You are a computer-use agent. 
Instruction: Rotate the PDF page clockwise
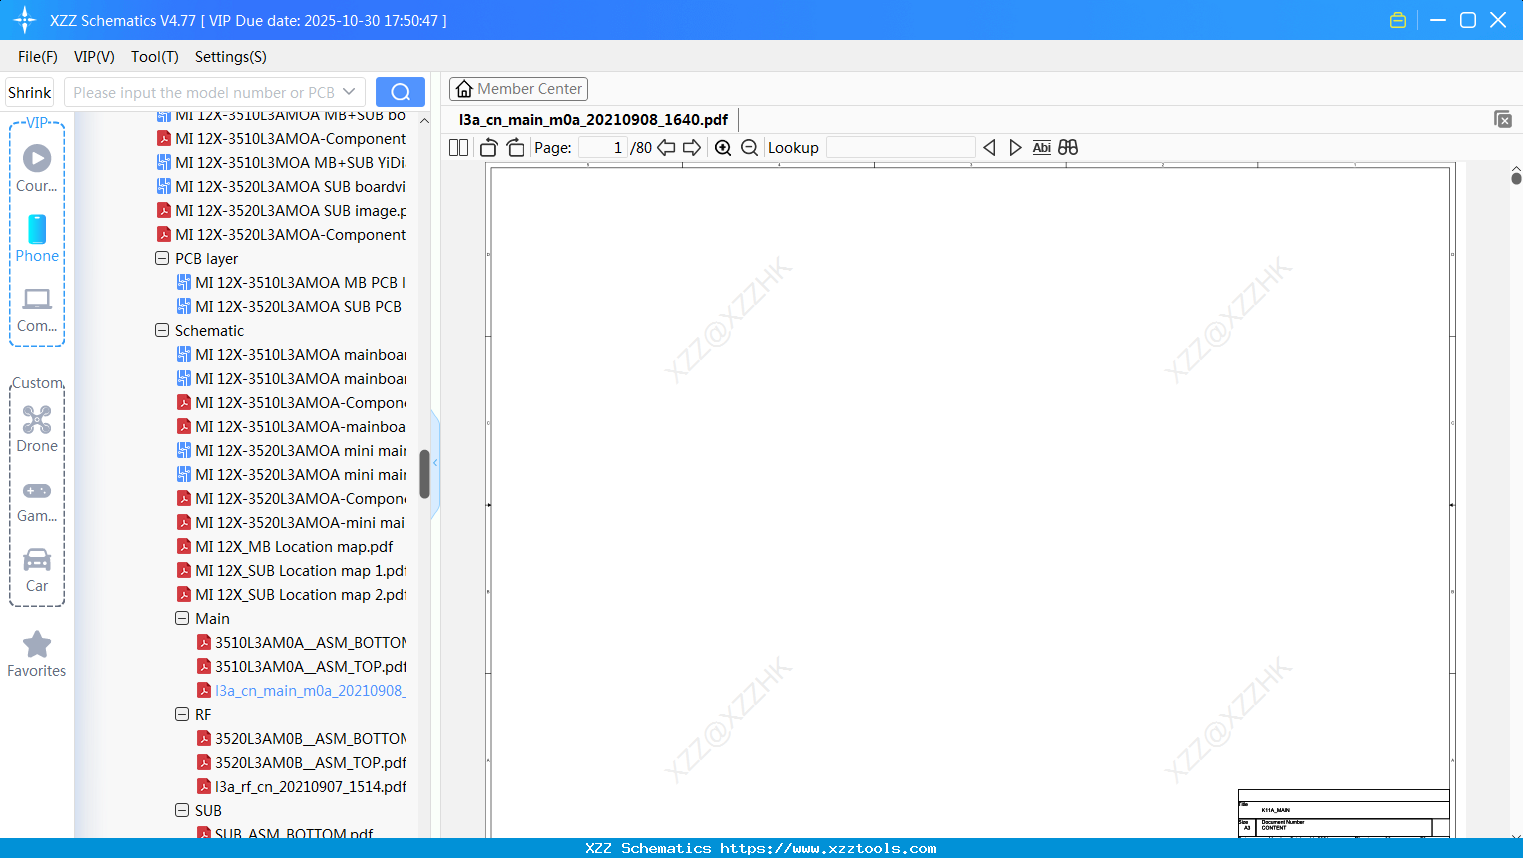pos(515,147)
